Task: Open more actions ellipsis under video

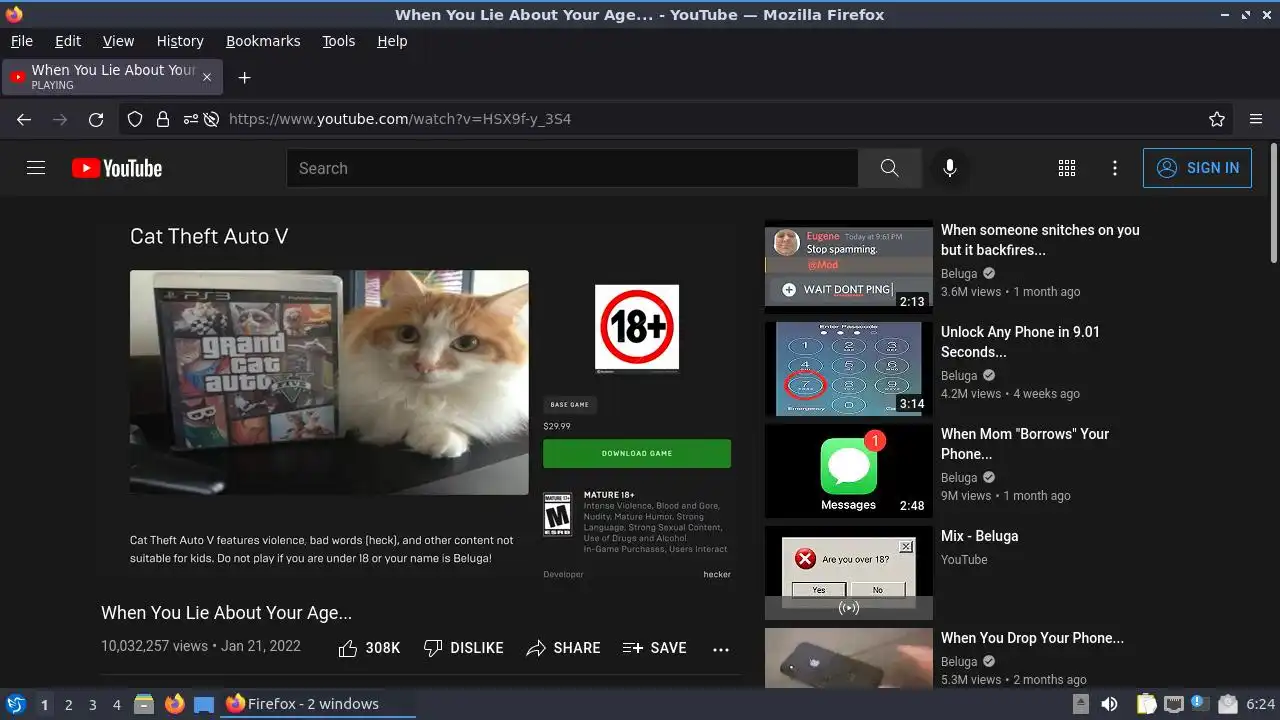Action: (721, 649)
